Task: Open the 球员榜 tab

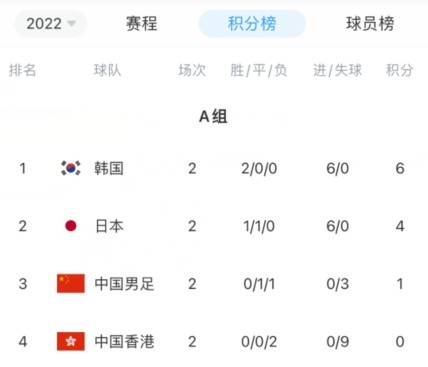Action: coord(370,24)
